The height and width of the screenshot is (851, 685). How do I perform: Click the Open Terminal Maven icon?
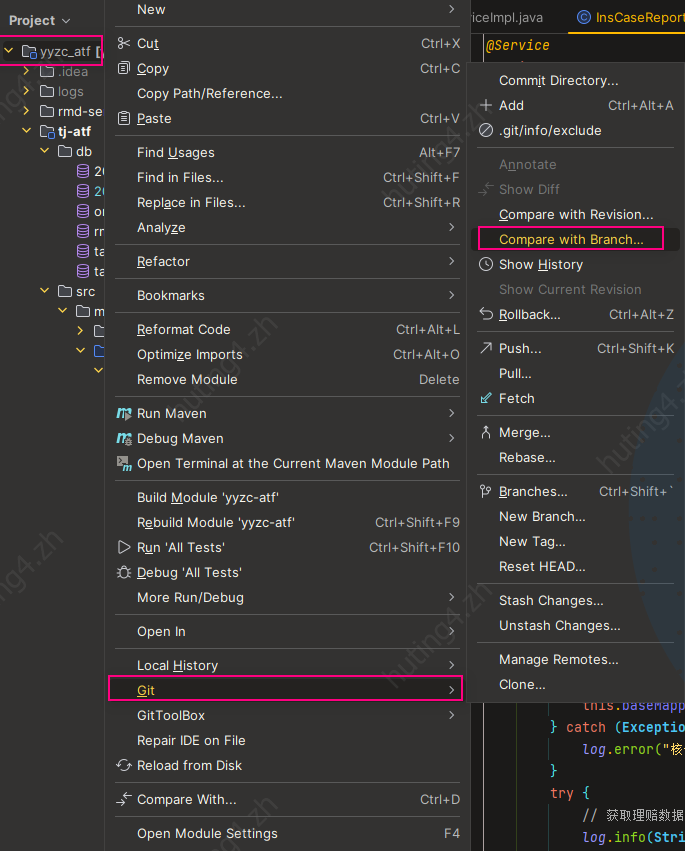124,463
